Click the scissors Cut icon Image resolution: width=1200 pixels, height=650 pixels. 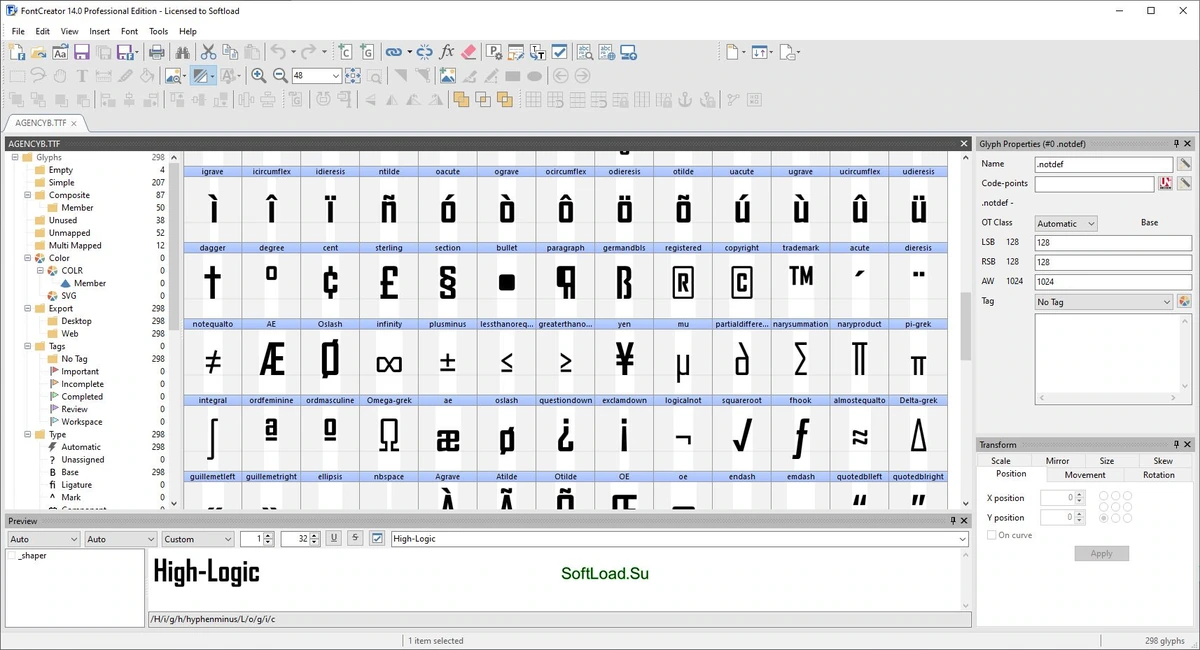pyautogui.click(x=208, y=52)
